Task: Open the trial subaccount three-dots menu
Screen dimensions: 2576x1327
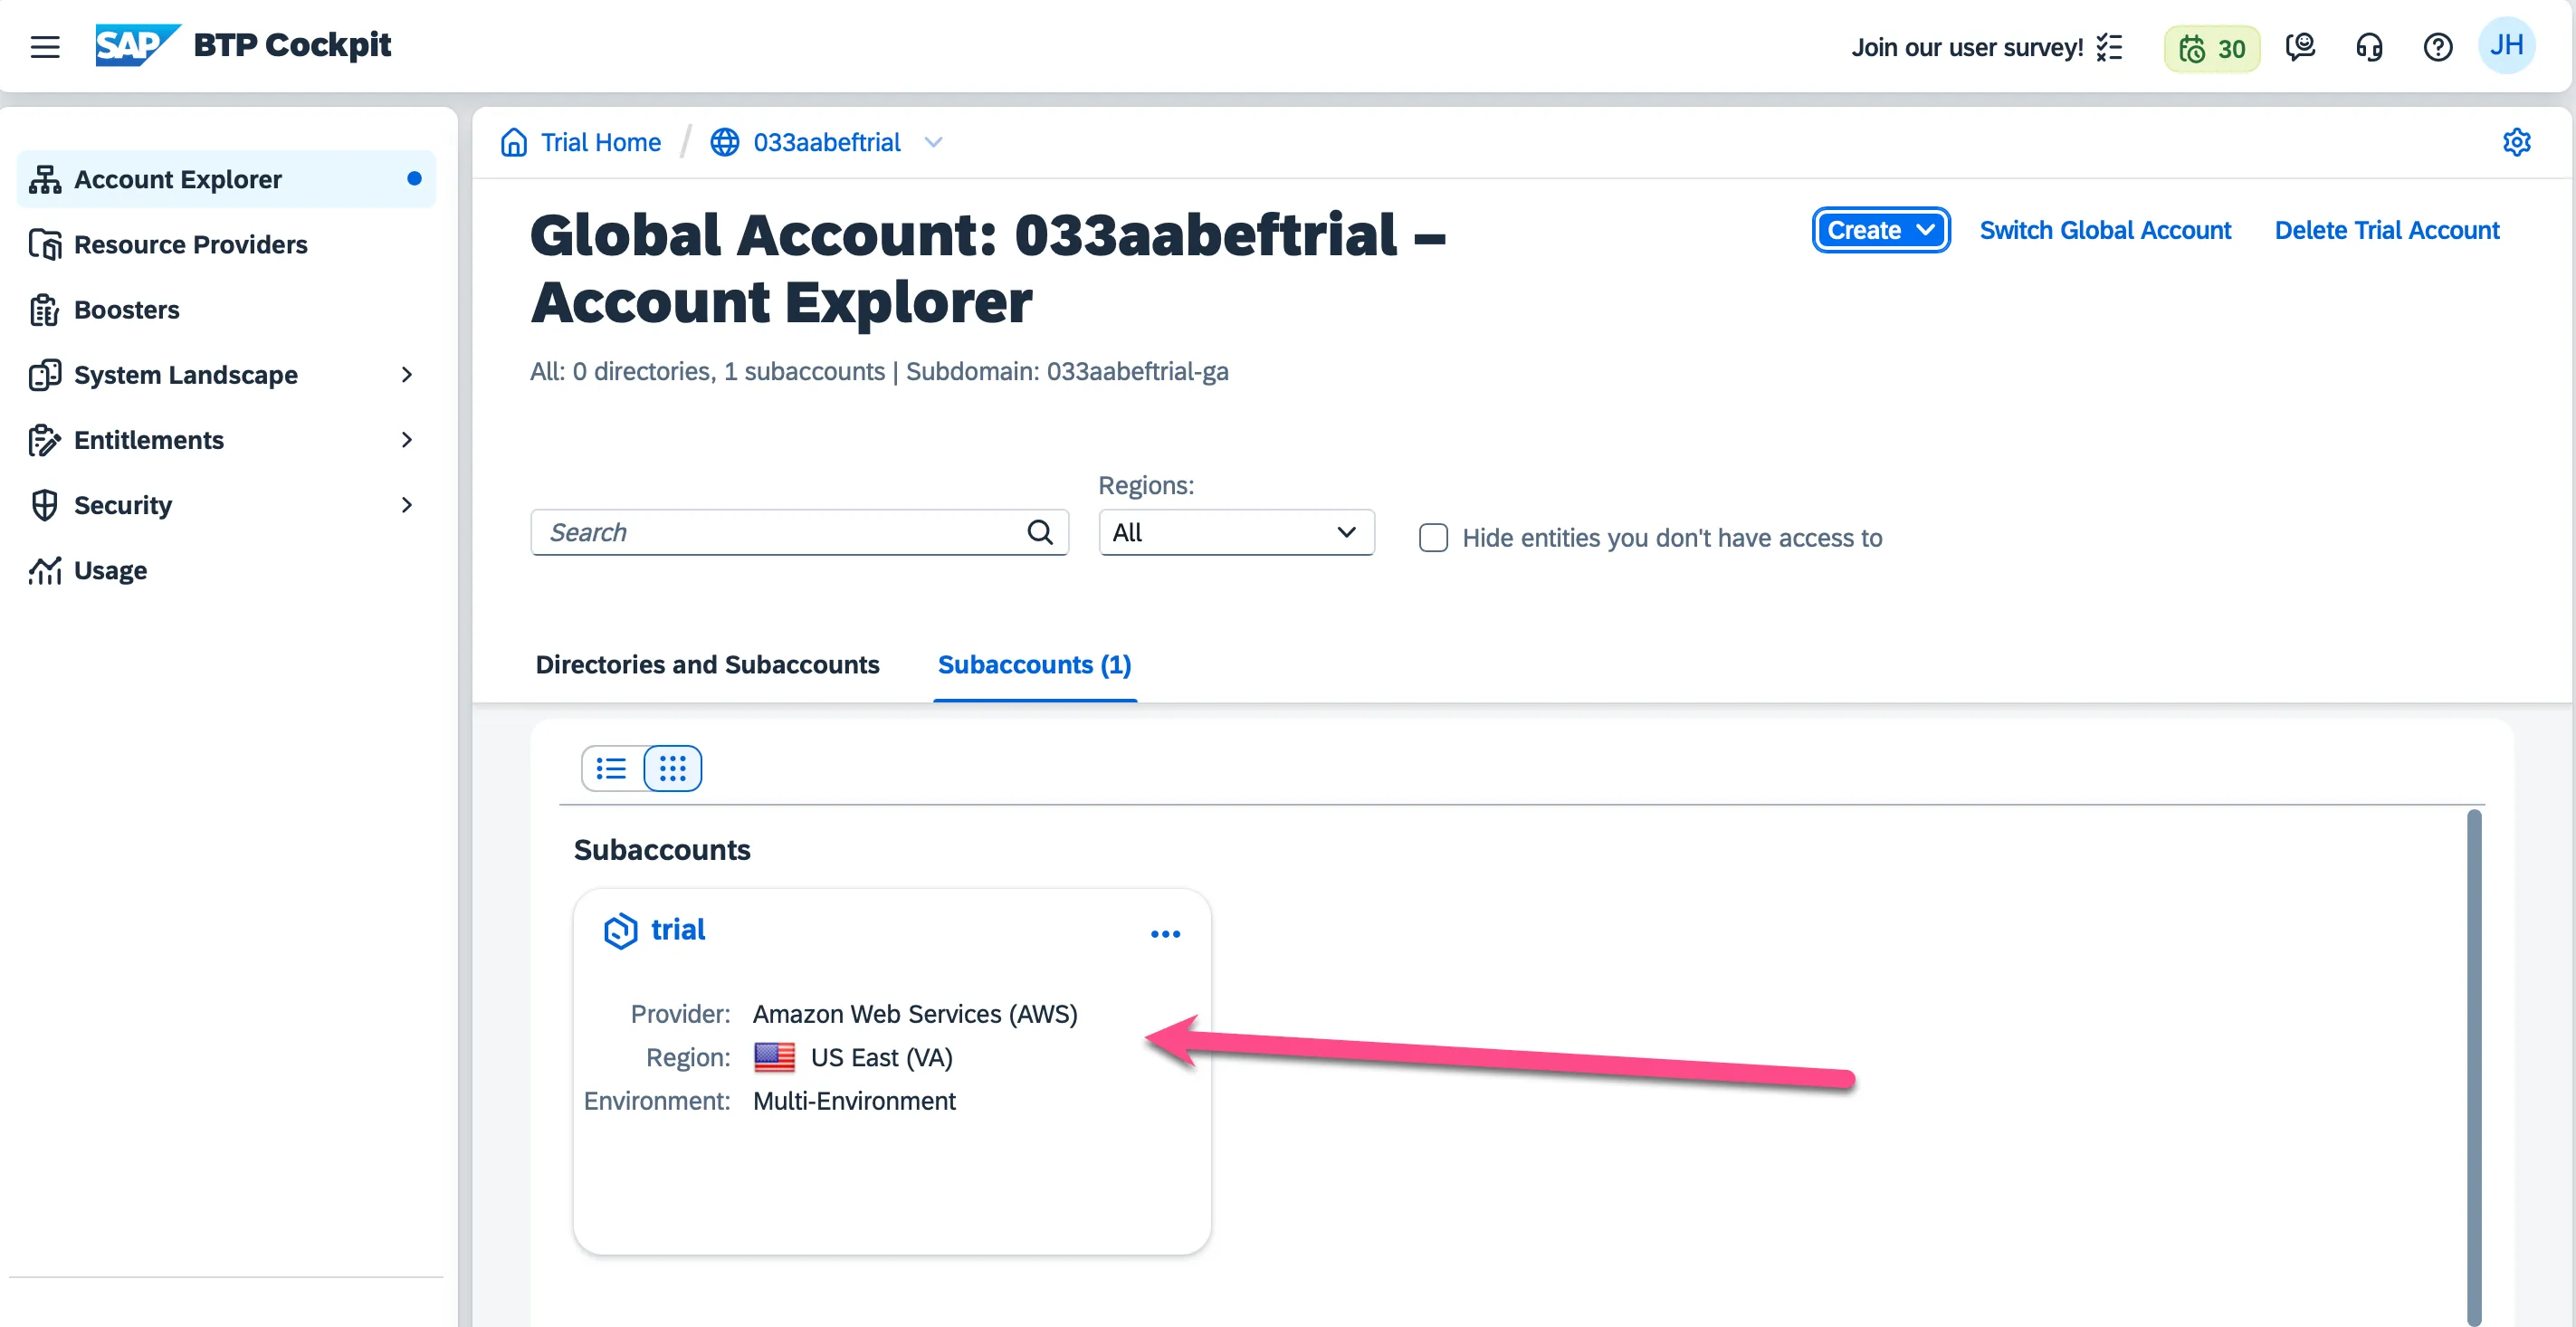Action: [x=1165, y=934]
